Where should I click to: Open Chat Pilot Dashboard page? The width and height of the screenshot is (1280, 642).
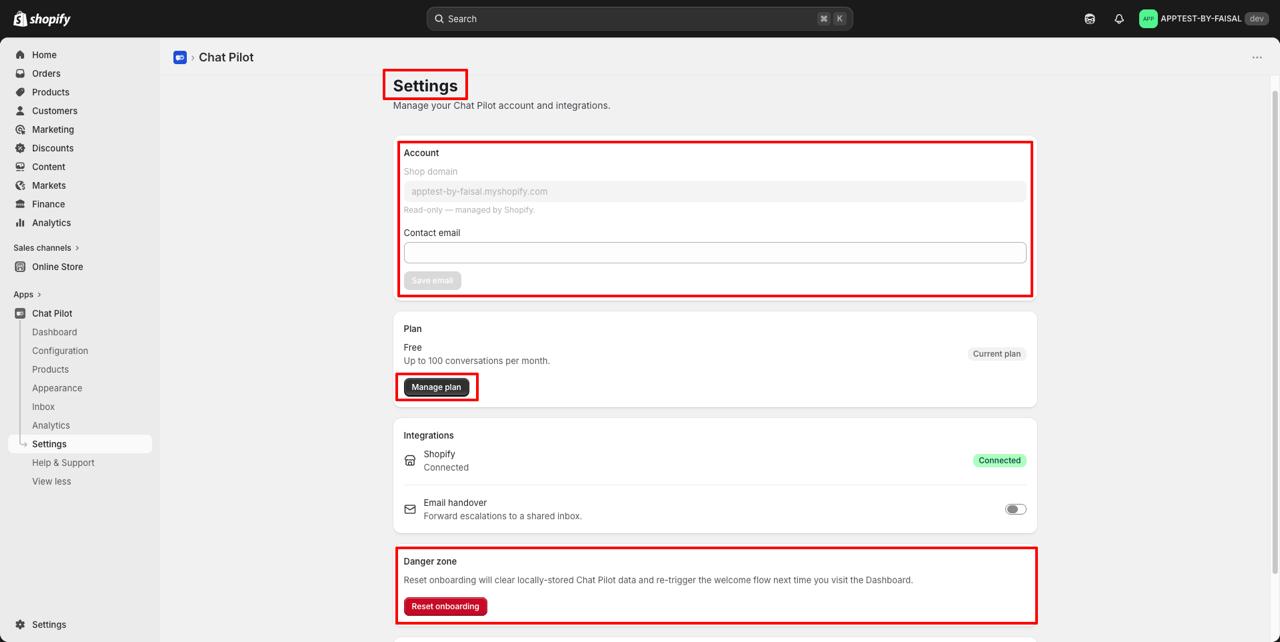point(54,333)
